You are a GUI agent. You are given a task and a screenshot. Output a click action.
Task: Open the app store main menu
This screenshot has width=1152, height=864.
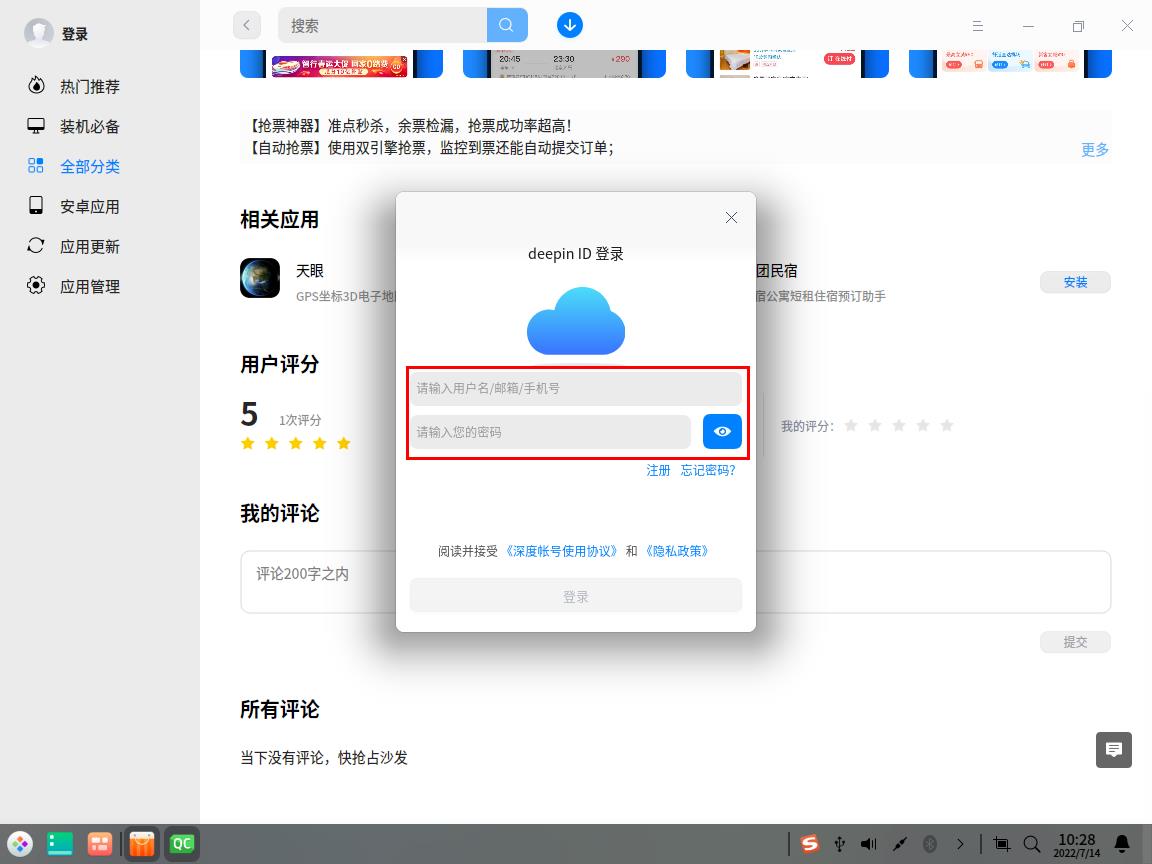point(977,25)
